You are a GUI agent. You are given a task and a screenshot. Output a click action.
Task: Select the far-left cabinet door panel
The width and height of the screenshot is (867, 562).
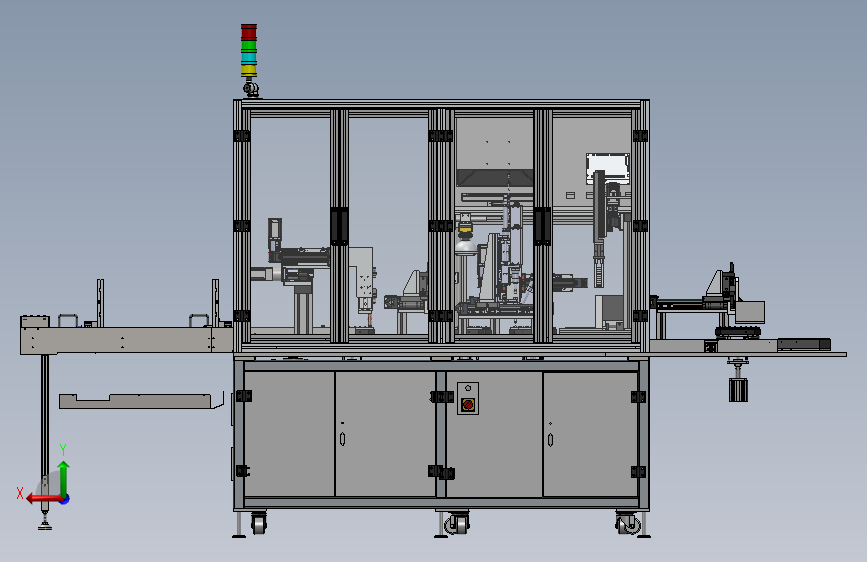click(289, 434)
